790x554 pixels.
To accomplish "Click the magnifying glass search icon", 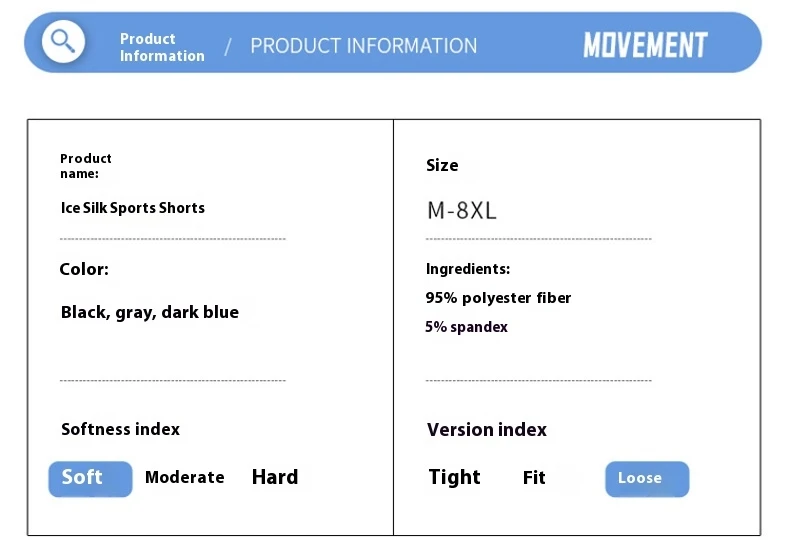I will (63, 42).
